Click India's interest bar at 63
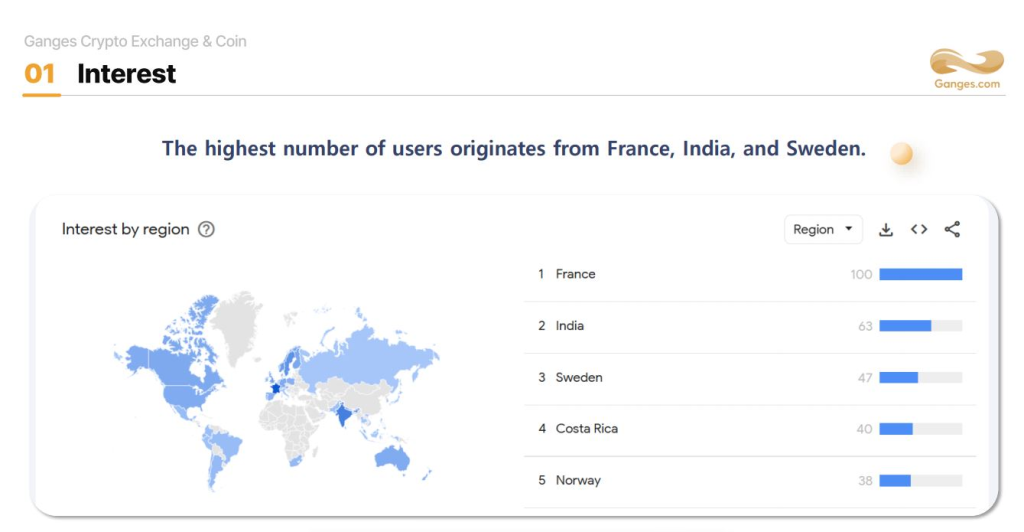Screen dimensions: 1024x532 905,326
